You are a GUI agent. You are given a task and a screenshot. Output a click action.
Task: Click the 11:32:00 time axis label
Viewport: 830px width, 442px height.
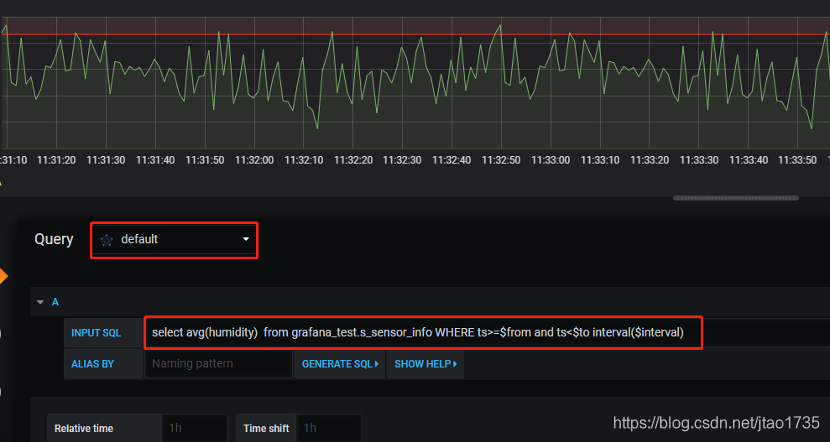pyautogui.click(x=254, y=160)
